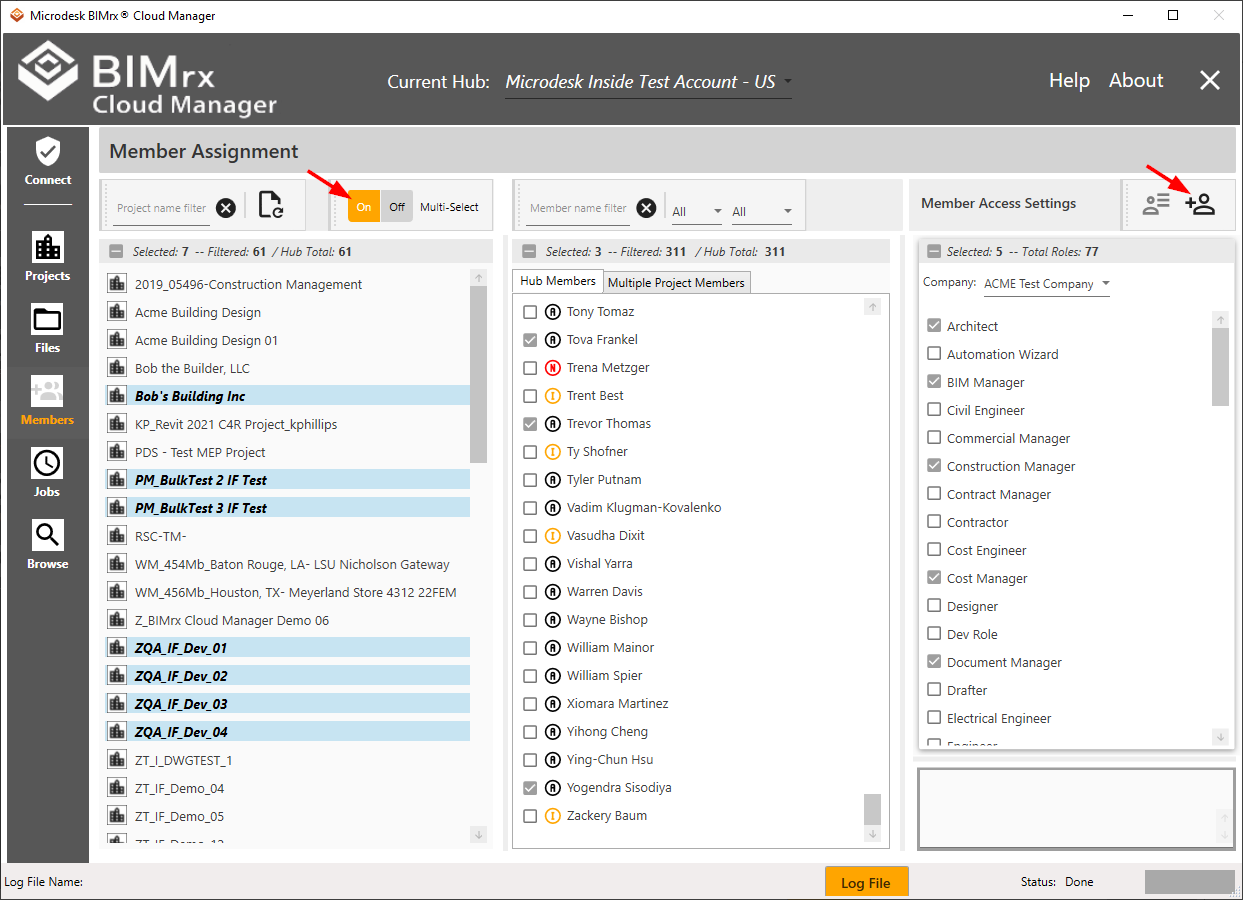This screenshot has width=1243, height=900.
Task: Click the status icon beside Zackery Baum
Action: (552, 816)
